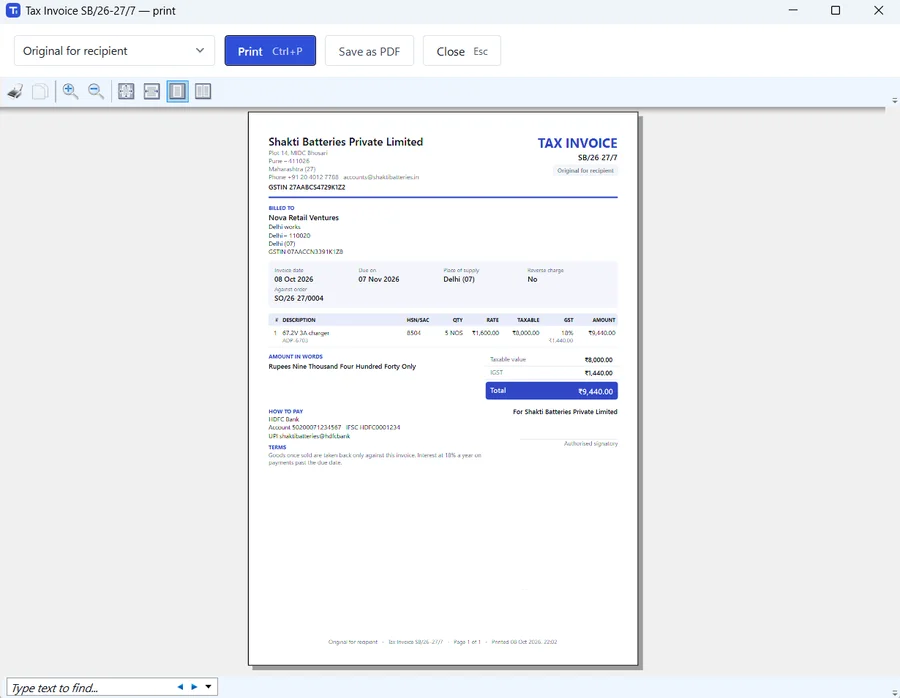Click 'For Shakti Batteries Private Limited' signature line
The width and height of the screenshot is (900, 698).
[x=565, y=412]
